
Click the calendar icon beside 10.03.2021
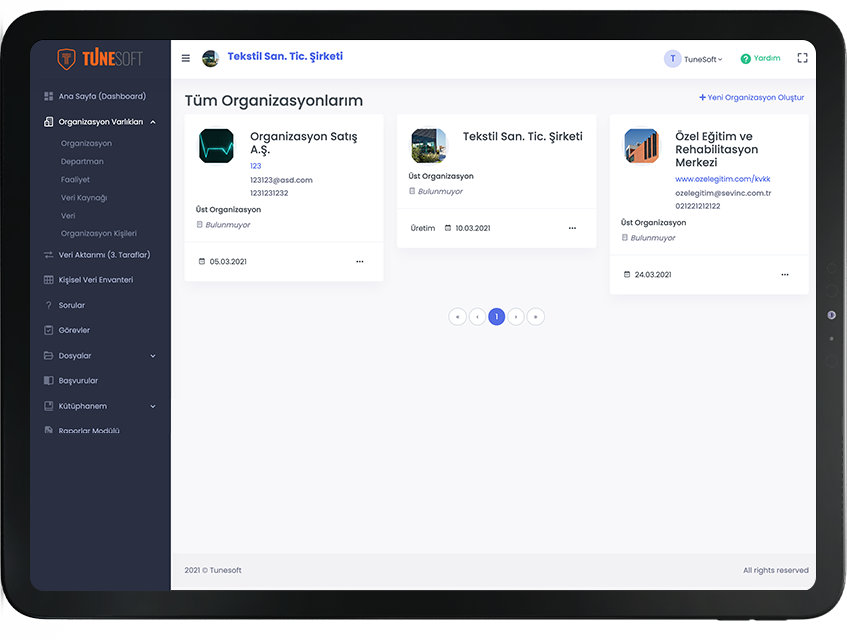tap(448, 228)
